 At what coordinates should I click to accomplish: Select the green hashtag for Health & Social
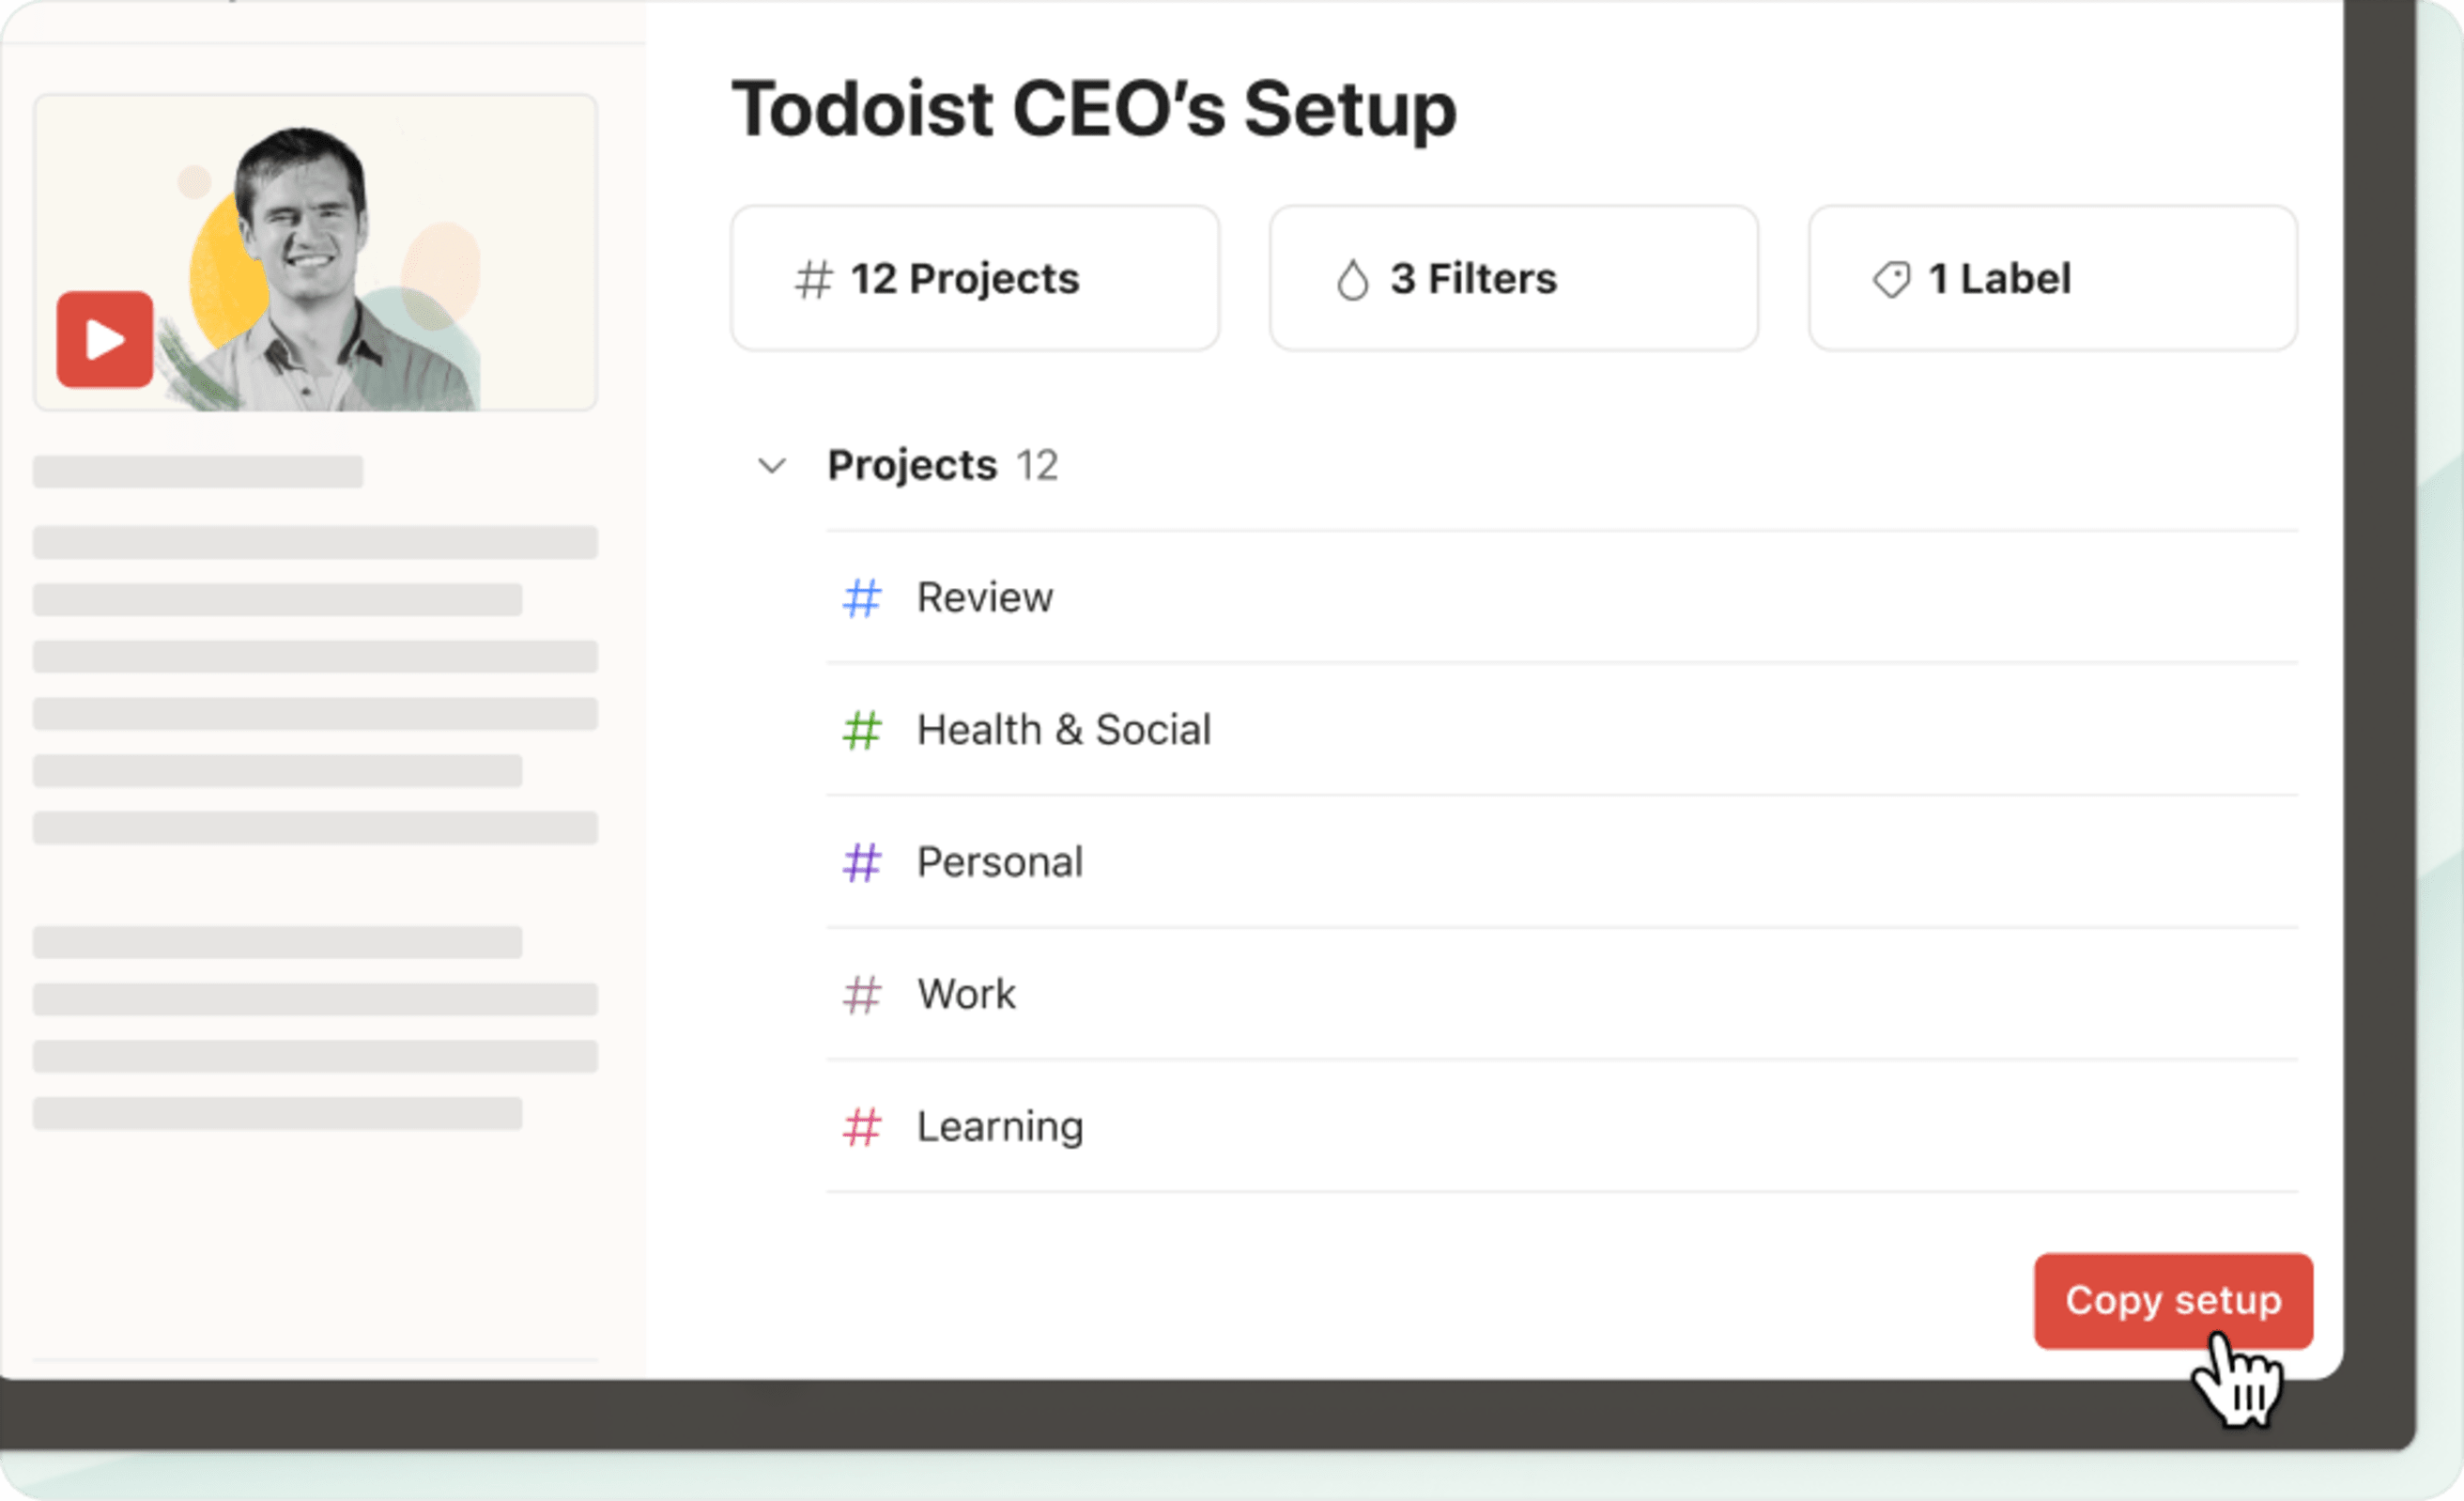click(861, 730)
